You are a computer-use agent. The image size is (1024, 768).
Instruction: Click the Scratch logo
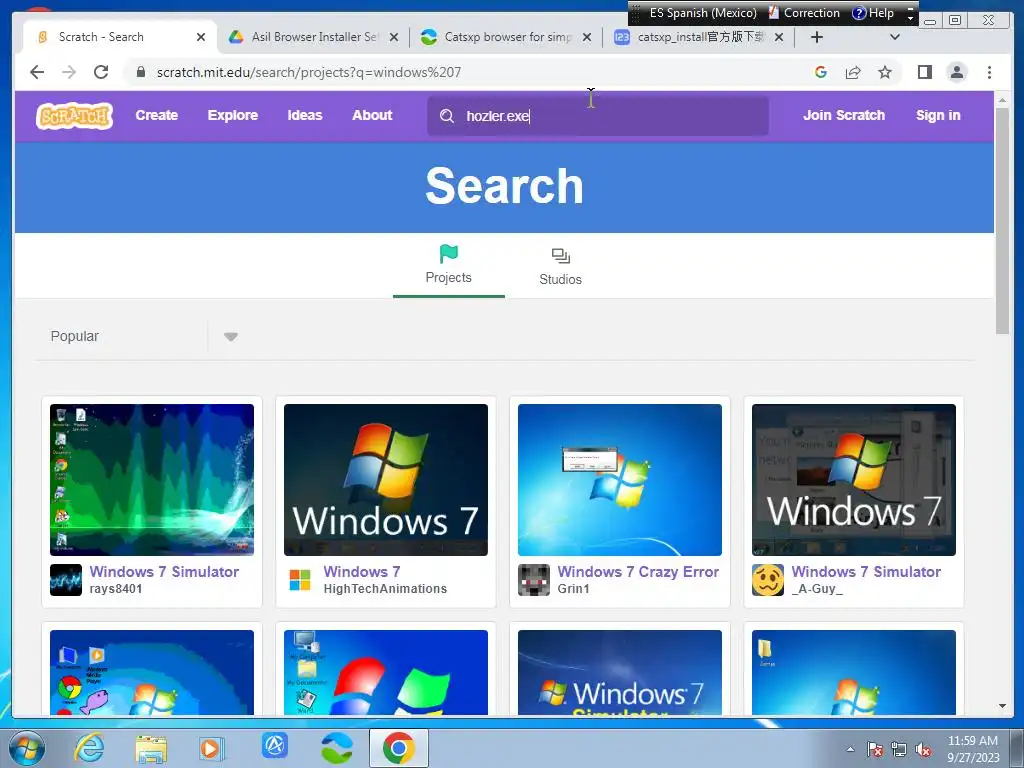74,116
